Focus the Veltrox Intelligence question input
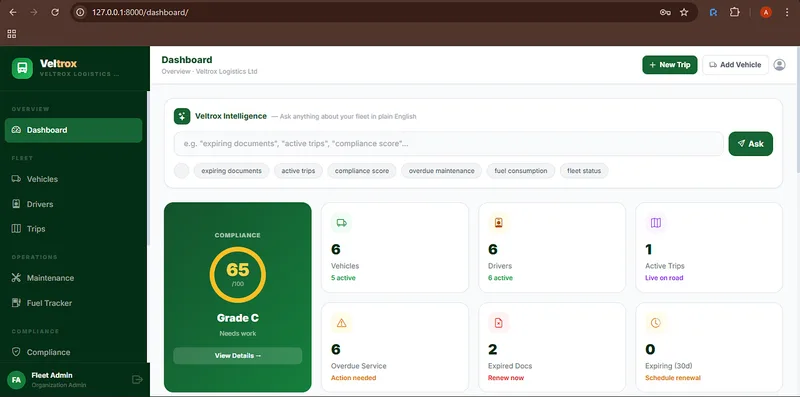The image size is (800, 397). click(x=448, y=144)
